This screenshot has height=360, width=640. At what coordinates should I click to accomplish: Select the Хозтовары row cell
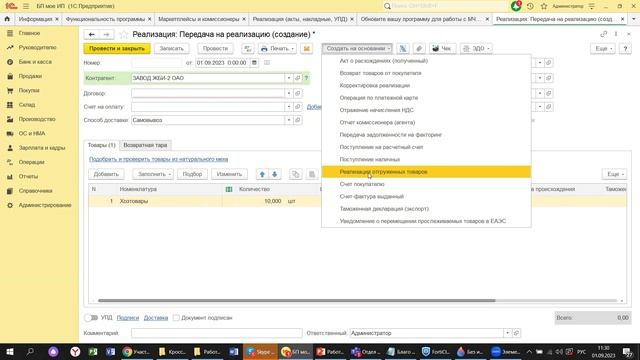(170, 201)
